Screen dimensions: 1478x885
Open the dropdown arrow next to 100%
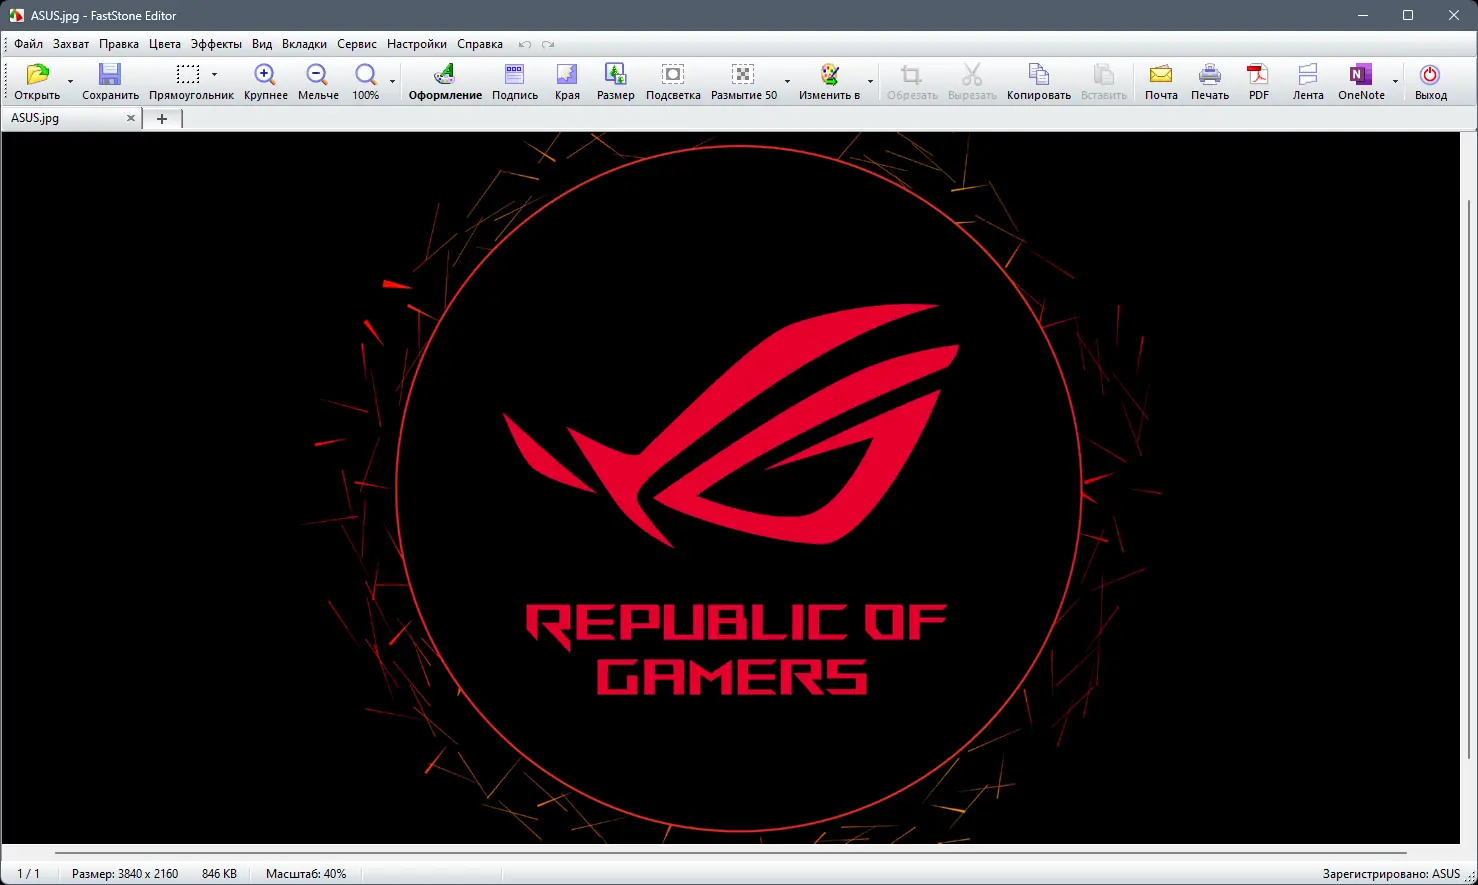click(392, 81)
